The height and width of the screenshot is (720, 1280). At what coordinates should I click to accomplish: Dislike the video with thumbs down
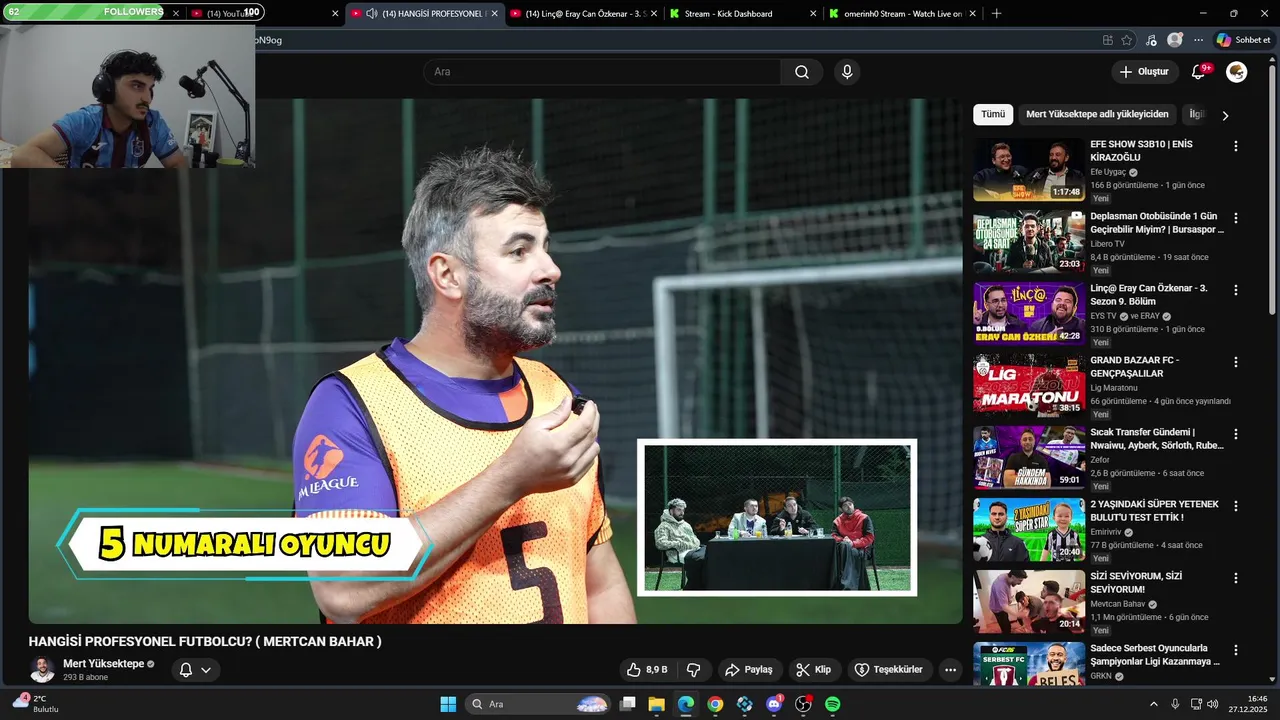[x=694, y=670]
